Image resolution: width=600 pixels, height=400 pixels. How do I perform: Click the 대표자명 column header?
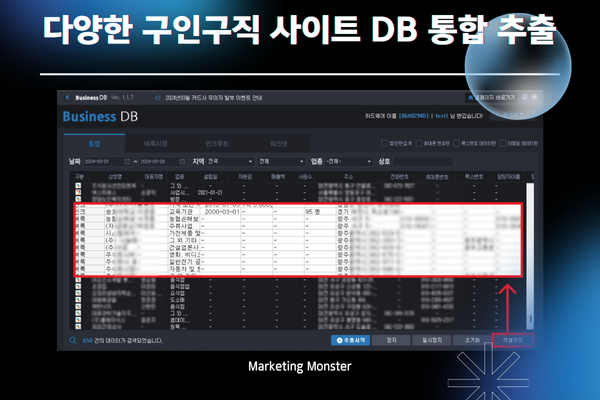click(154, 177)
